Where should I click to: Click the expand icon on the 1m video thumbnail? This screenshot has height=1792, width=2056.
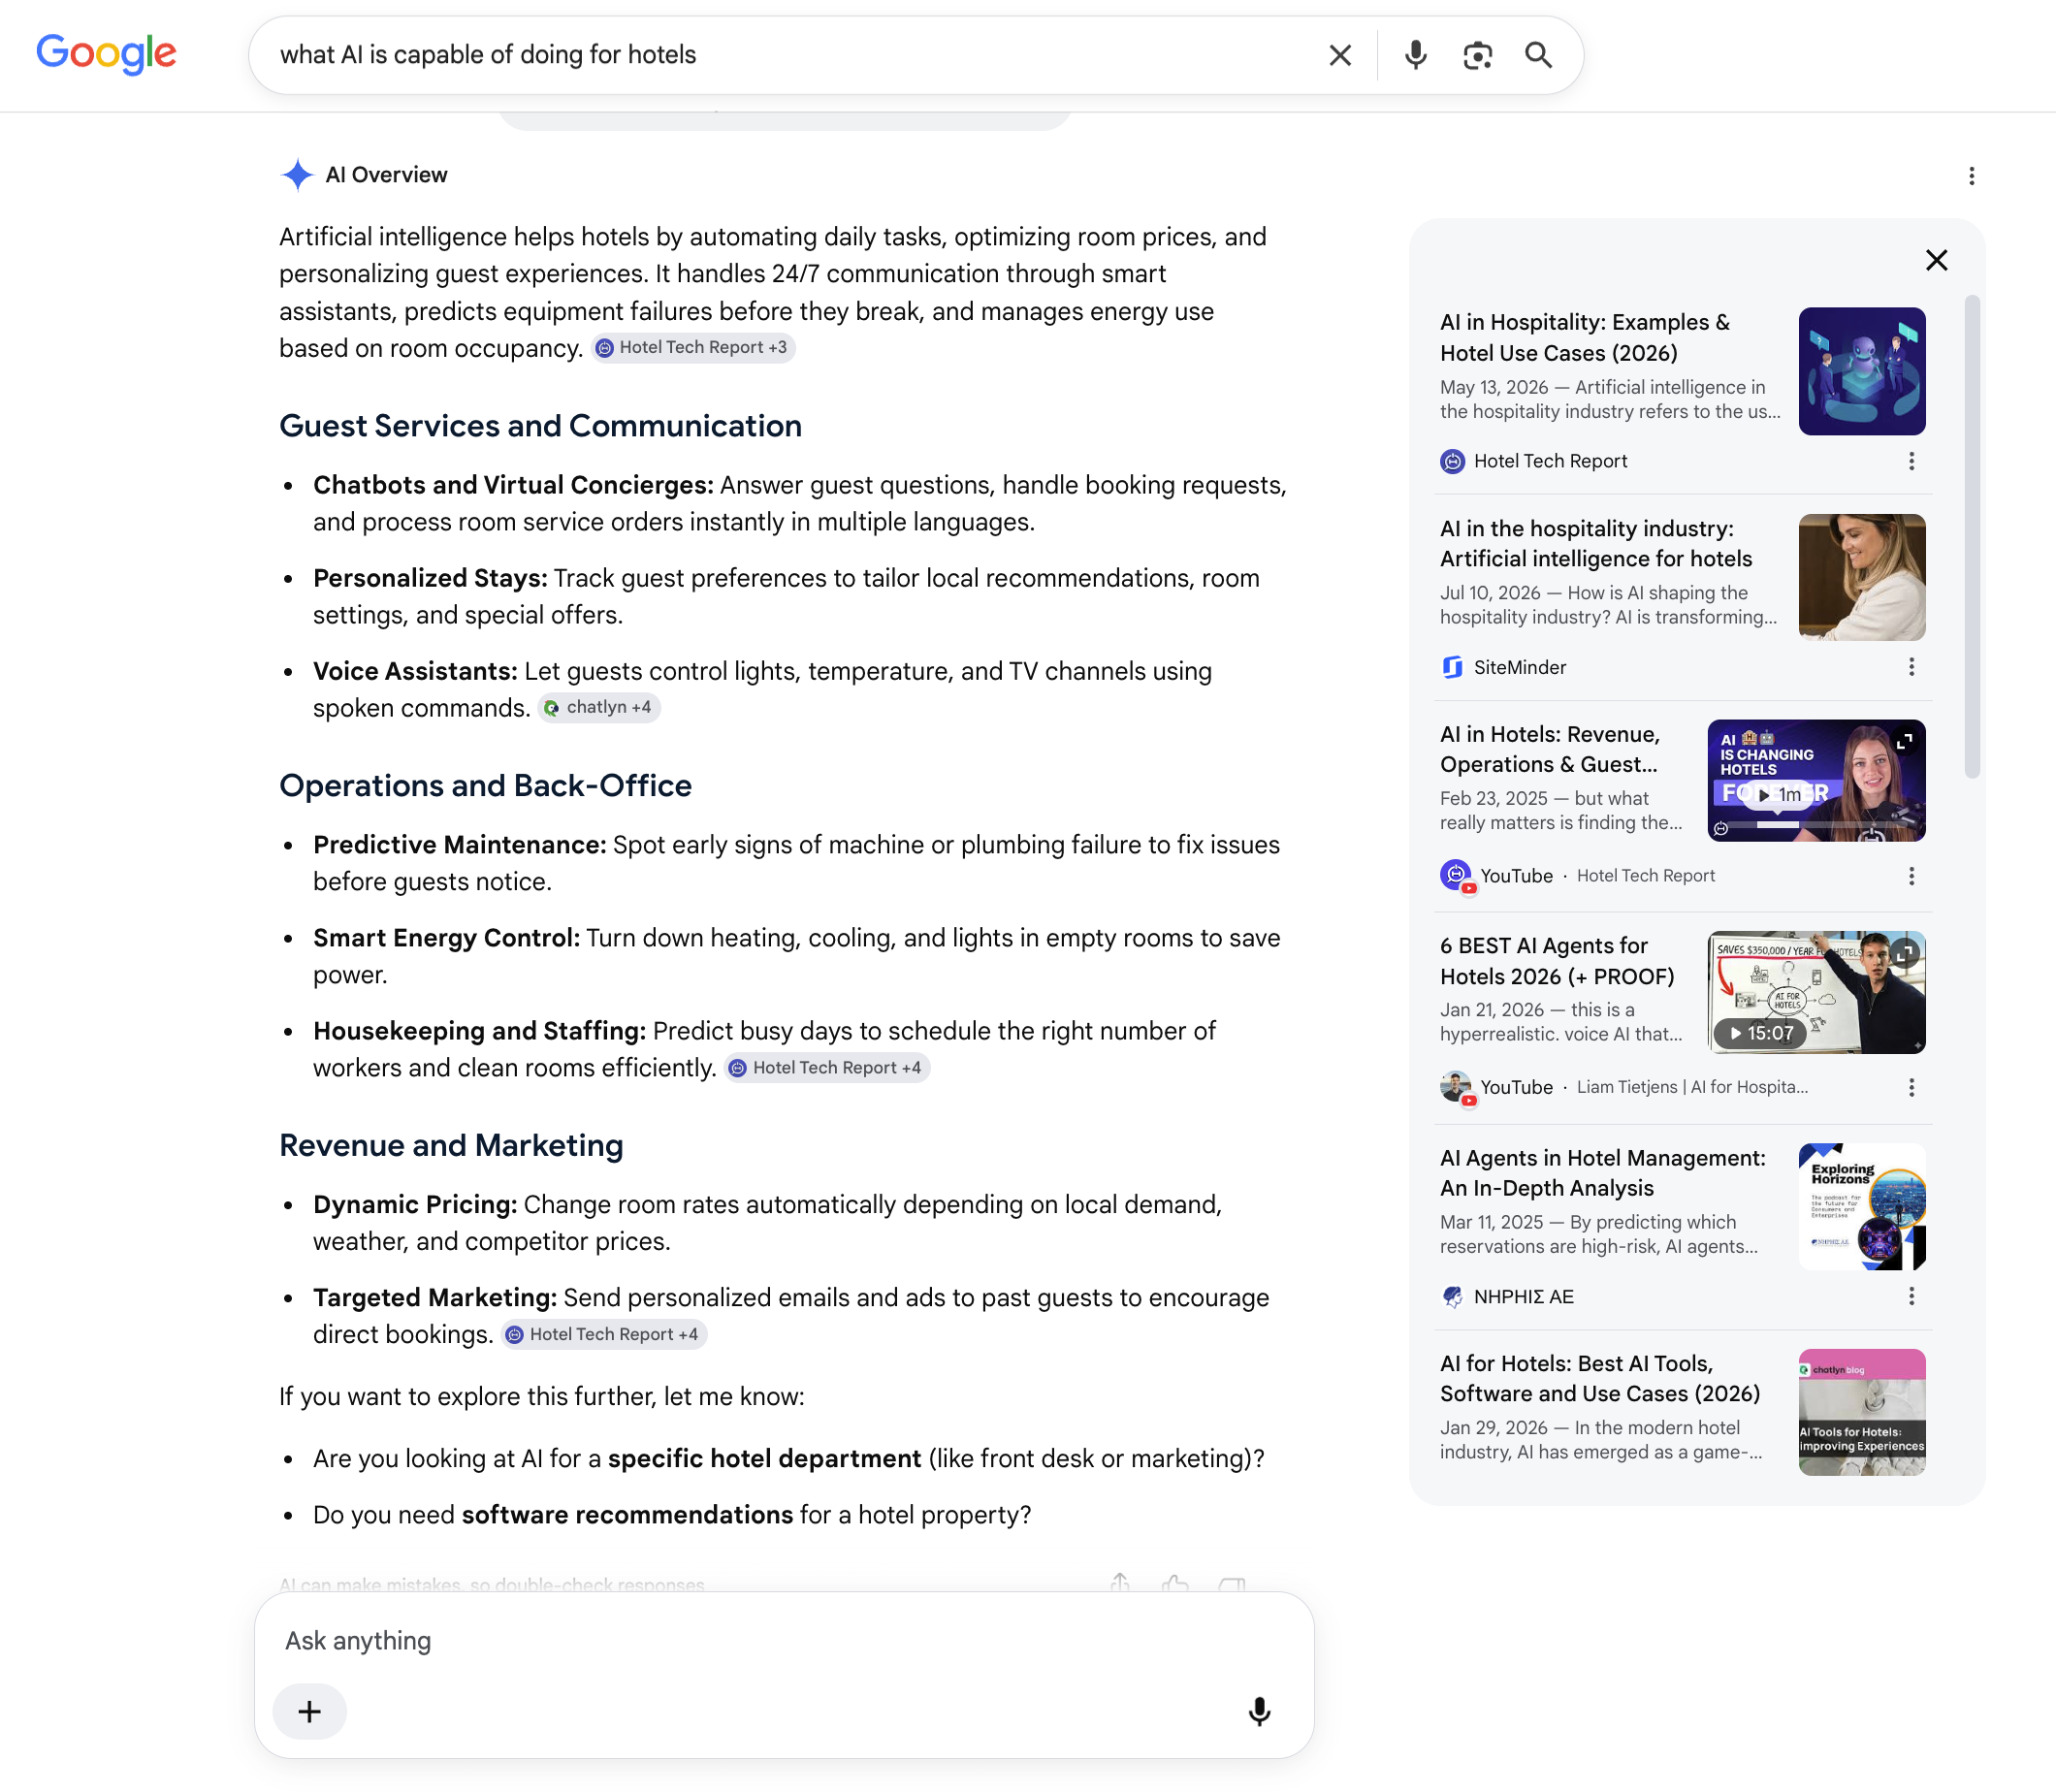1905,741
